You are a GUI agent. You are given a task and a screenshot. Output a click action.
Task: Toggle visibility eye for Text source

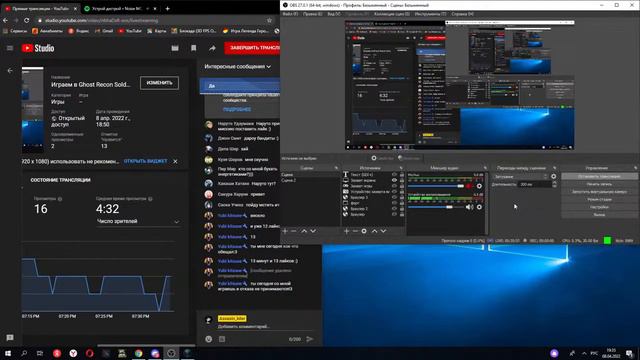394,174
